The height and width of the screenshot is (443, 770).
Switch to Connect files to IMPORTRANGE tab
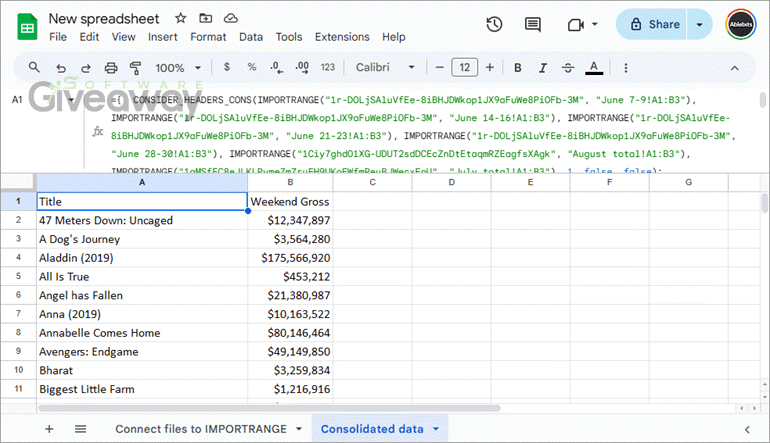click(x=209, y=429)
